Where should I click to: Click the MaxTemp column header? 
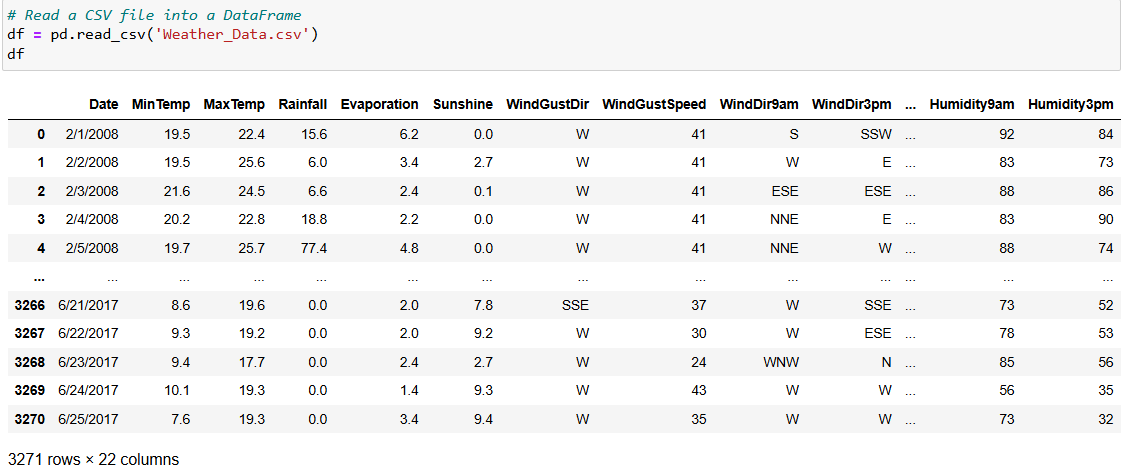(234, 104)
